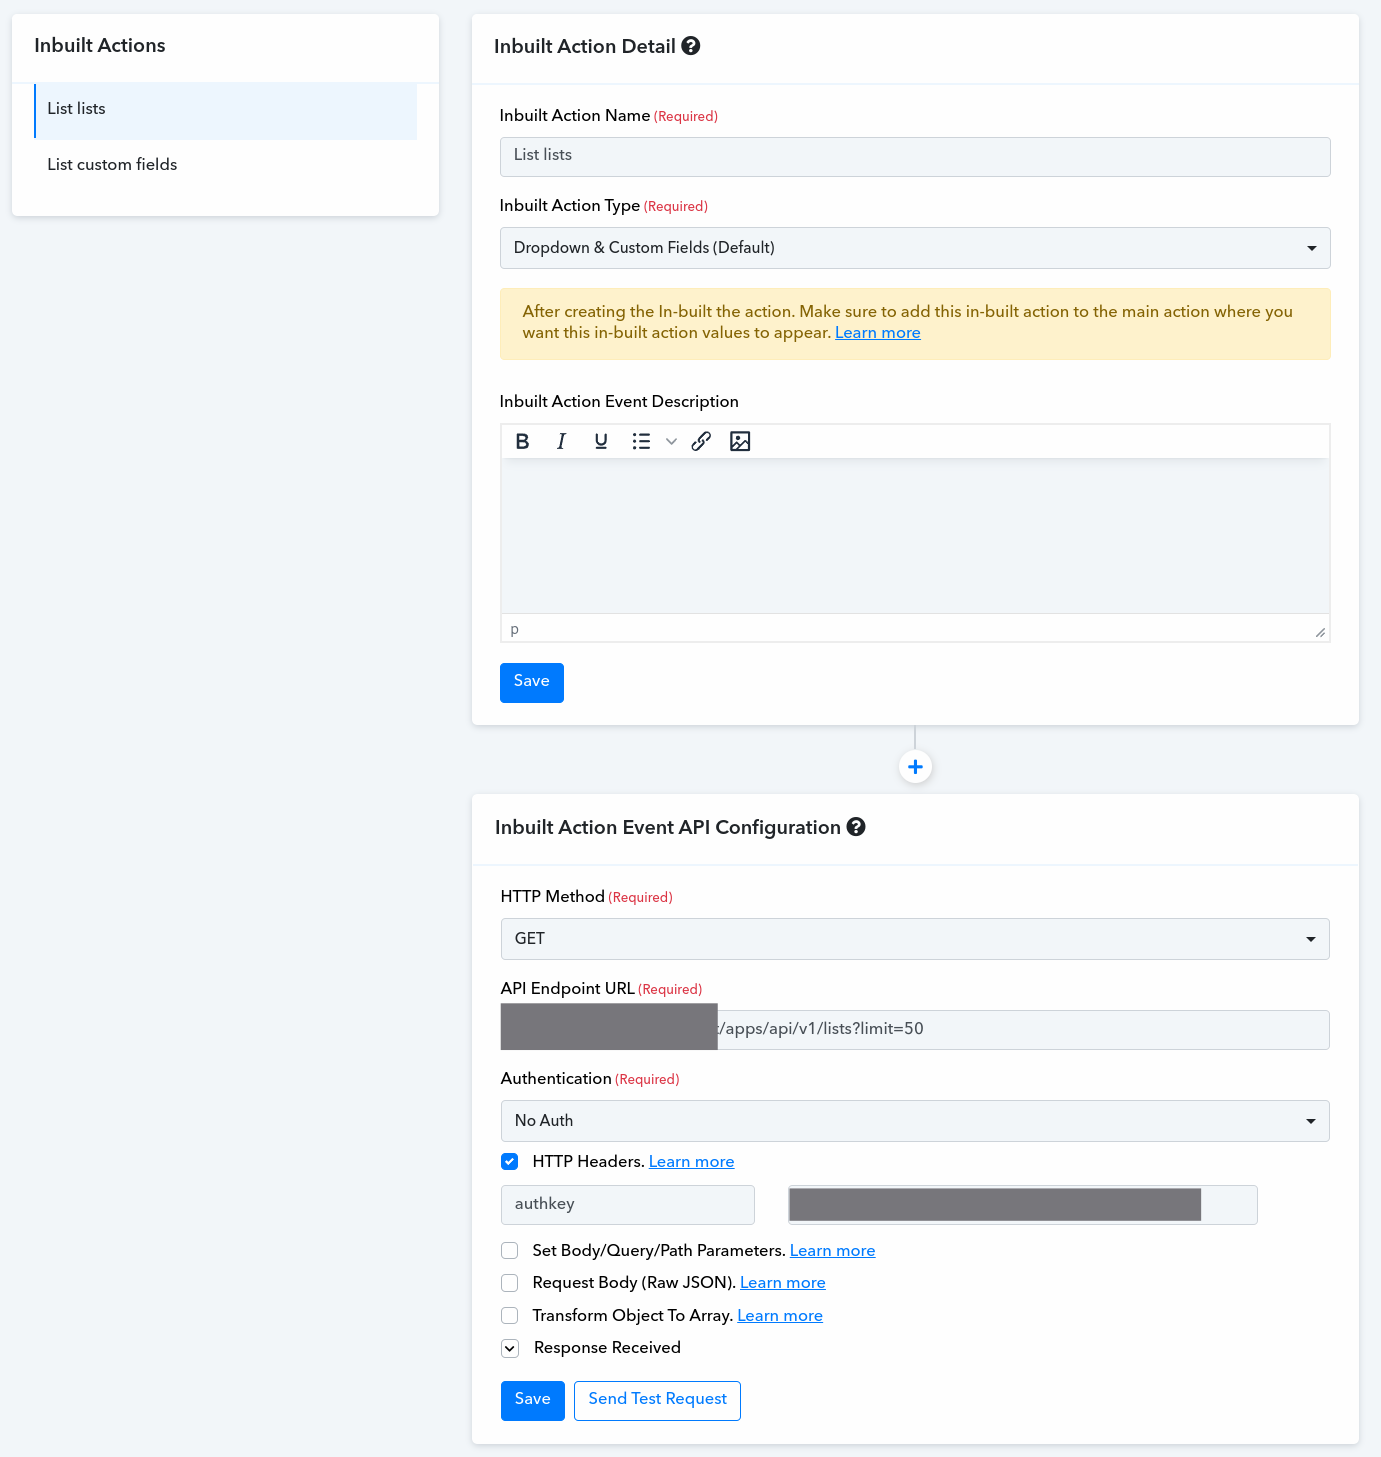Uncheck the HTTP Headers checkbox
1381x1457 pixels.
pyautogui.click(x=510, y=1162)
